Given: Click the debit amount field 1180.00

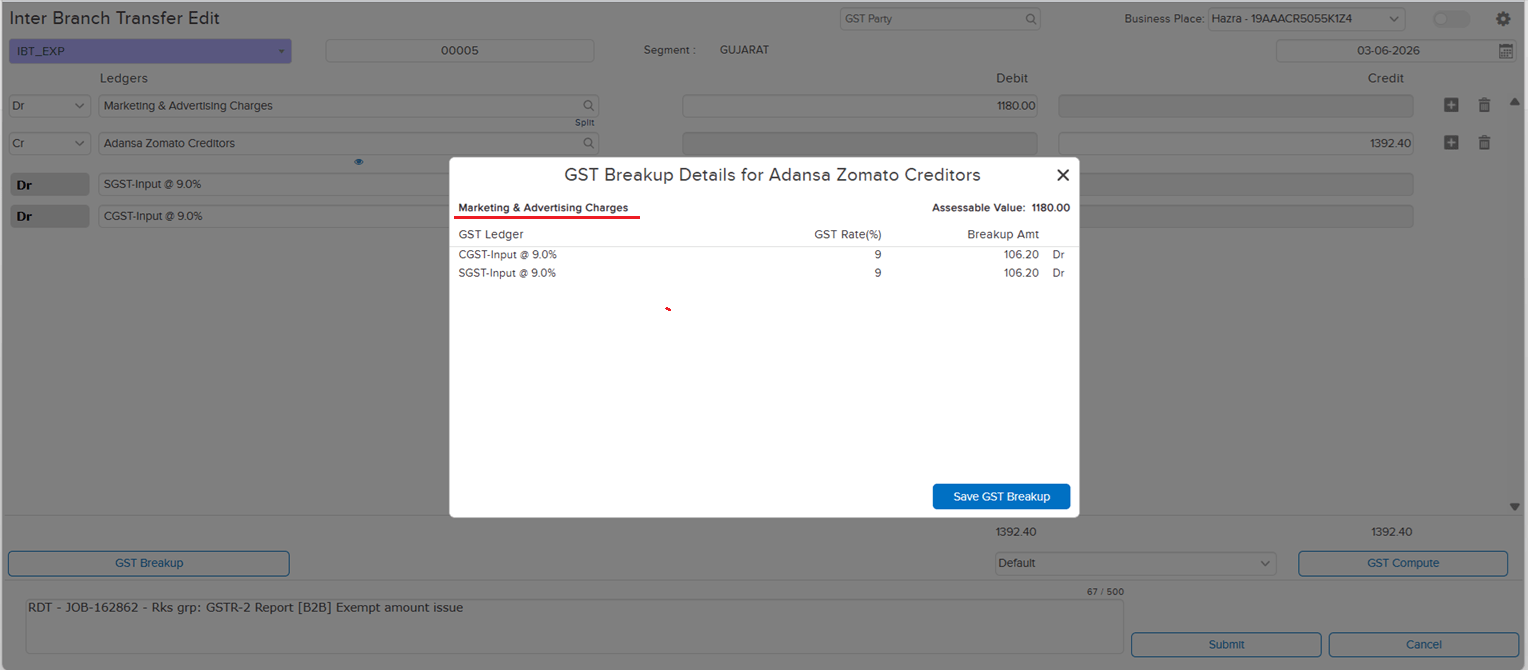Looking at the screenshot, I should pyautogui.click(x=860, y=105).
